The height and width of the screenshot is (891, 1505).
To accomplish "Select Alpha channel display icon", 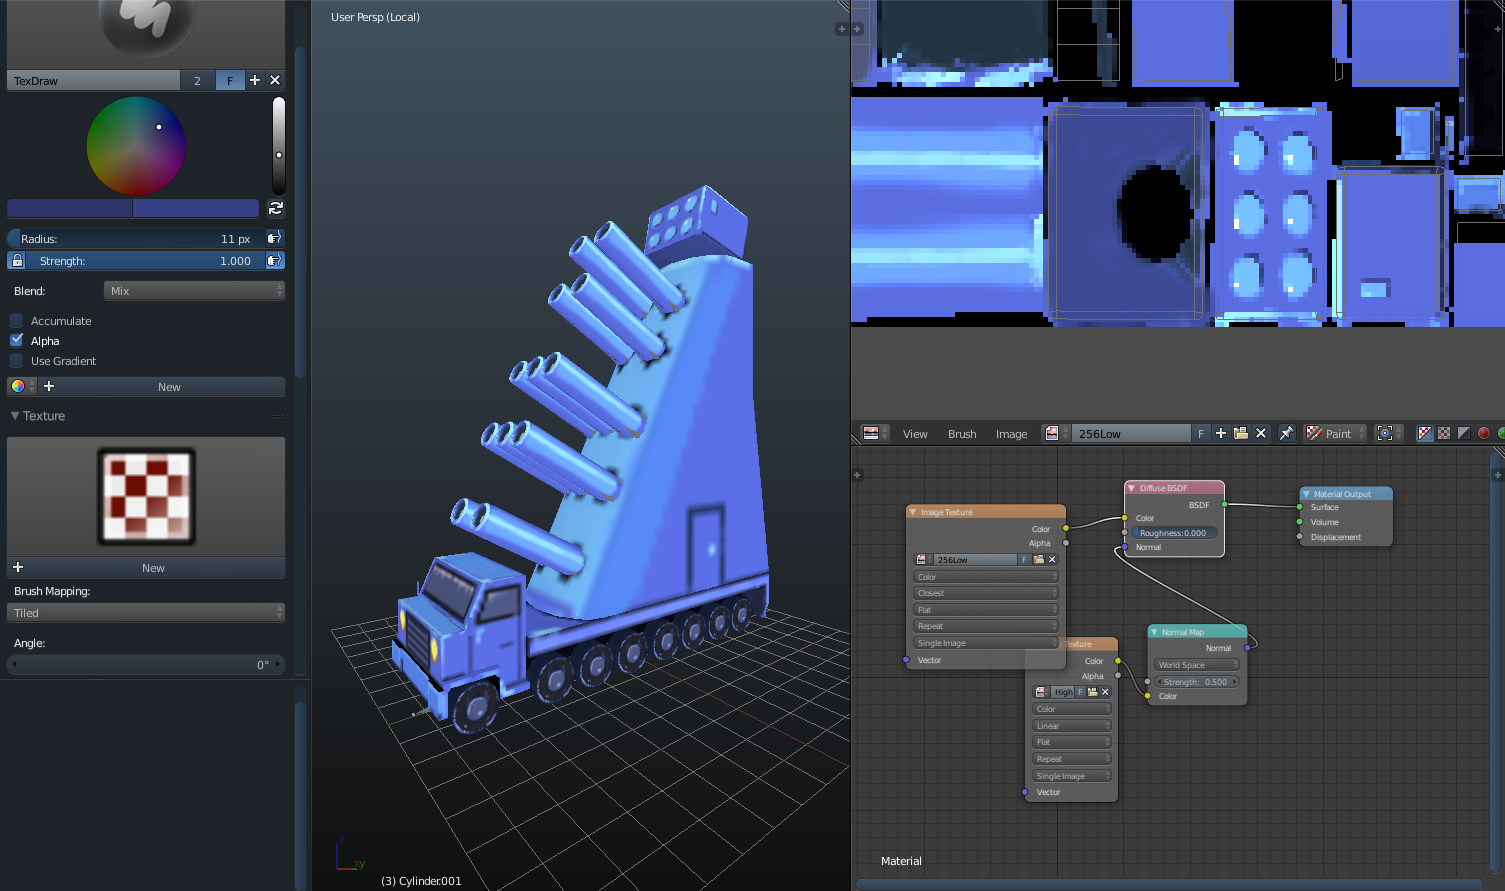I will click(1464, 433).
